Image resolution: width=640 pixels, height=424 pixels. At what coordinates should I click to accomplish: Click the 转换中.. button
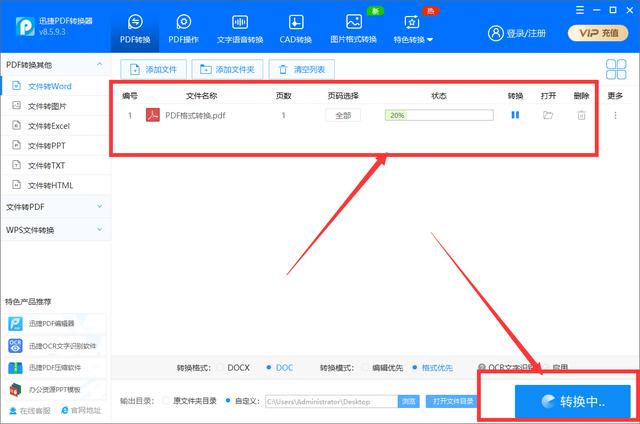coord(573,402)
